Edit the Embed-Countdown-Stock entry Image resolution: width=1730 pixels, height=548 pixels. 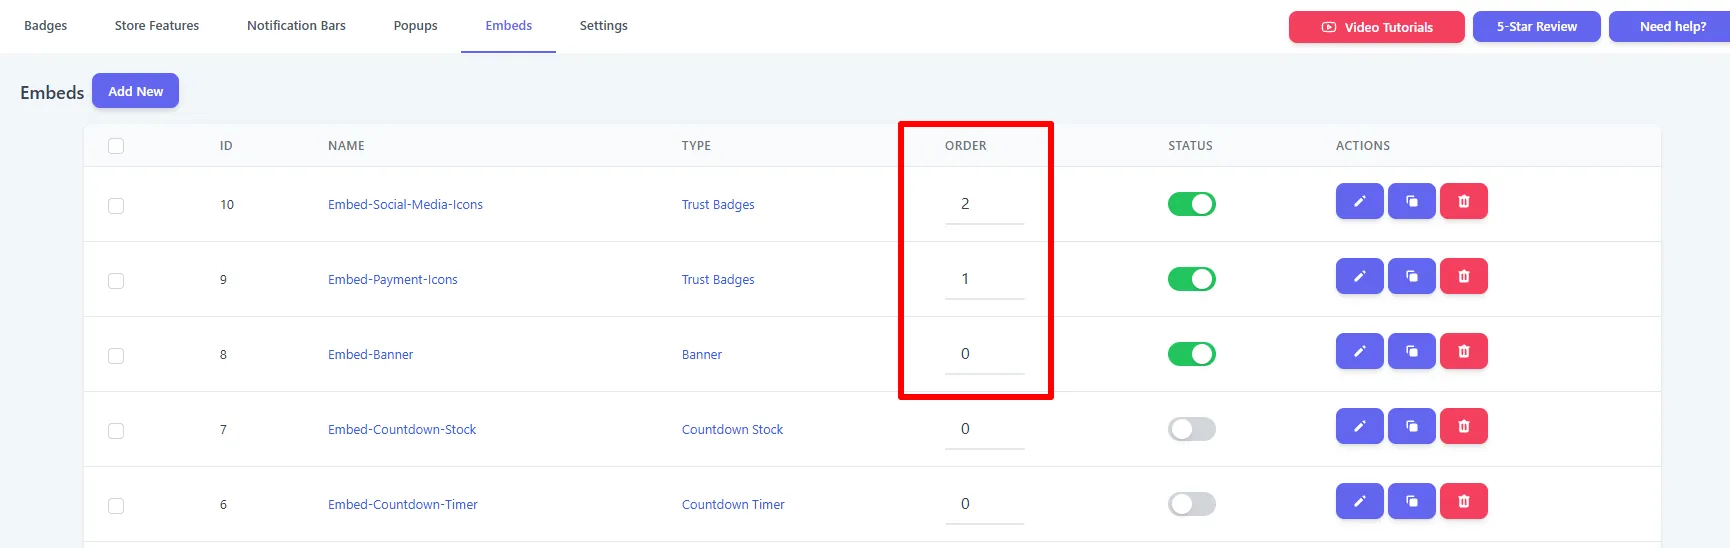pos(1359,426)
